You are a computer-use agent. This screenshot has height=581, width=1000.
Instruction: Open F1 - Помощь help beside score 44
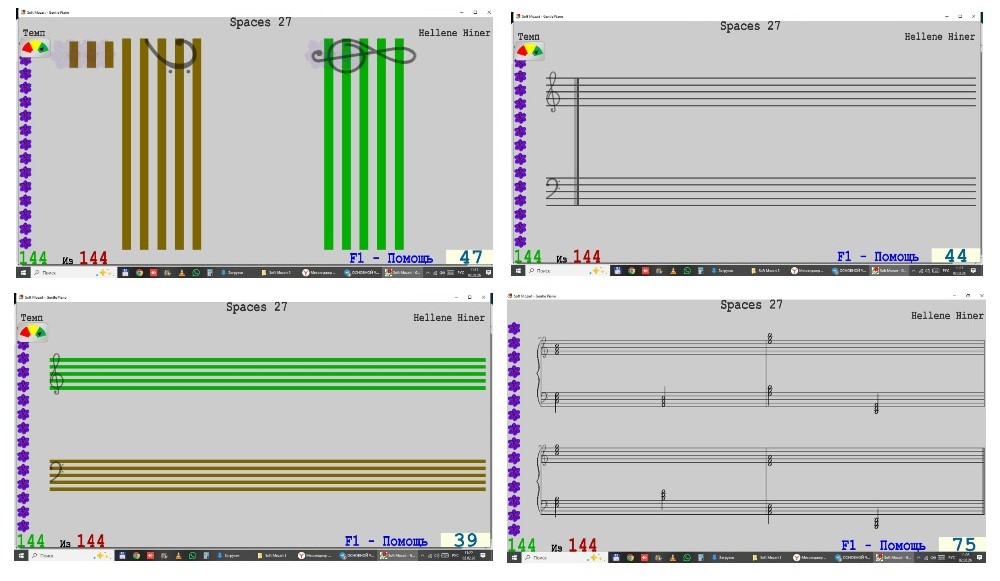(877, 257)
